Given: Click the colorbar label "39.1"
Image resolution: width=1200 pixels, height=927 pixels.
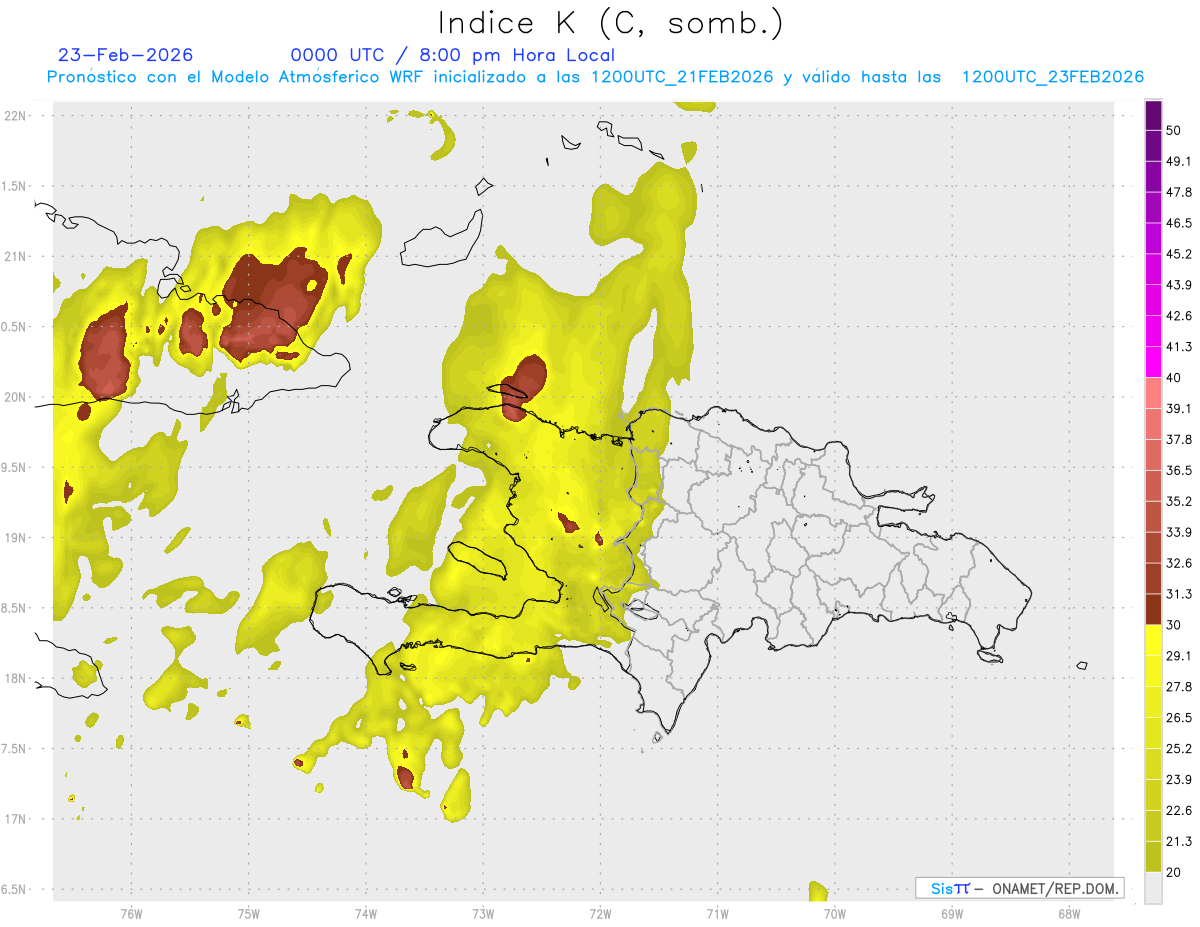Looking at the screenshot, I should click(x=1179, y=408).
